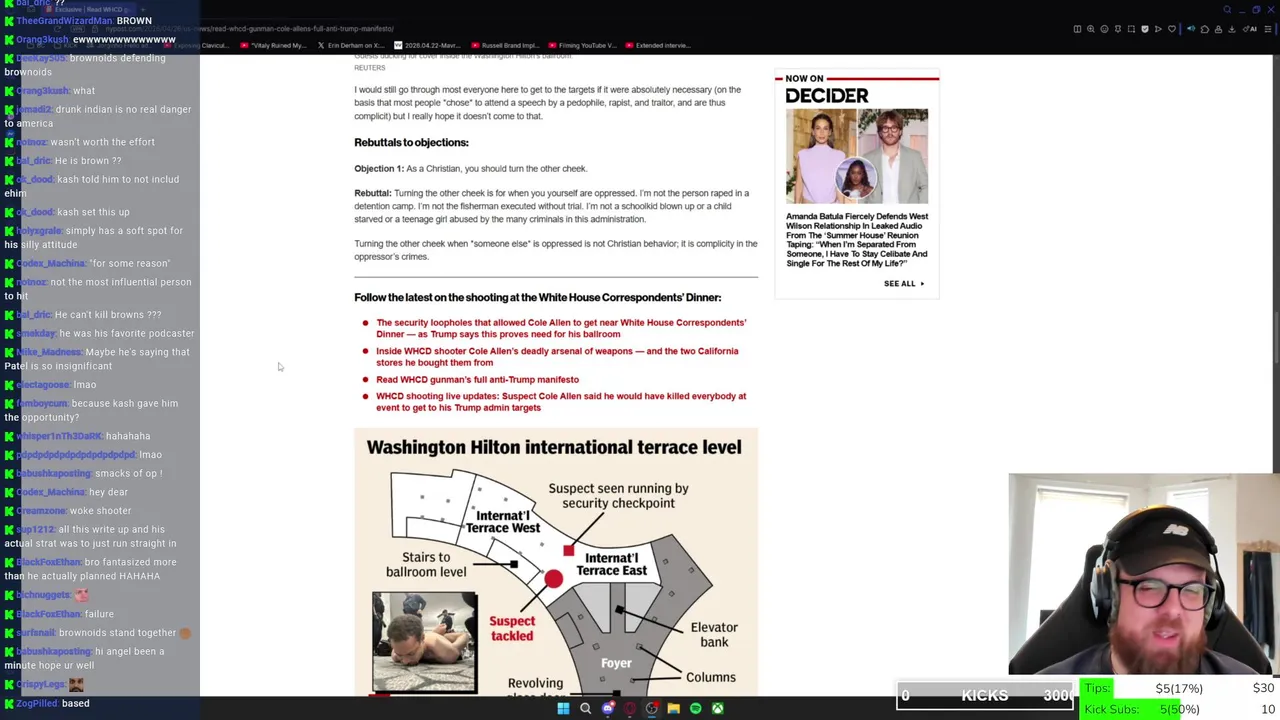Open the downloads arrow icon
Screen dimensions: 1280x720
click(1232, 29)
